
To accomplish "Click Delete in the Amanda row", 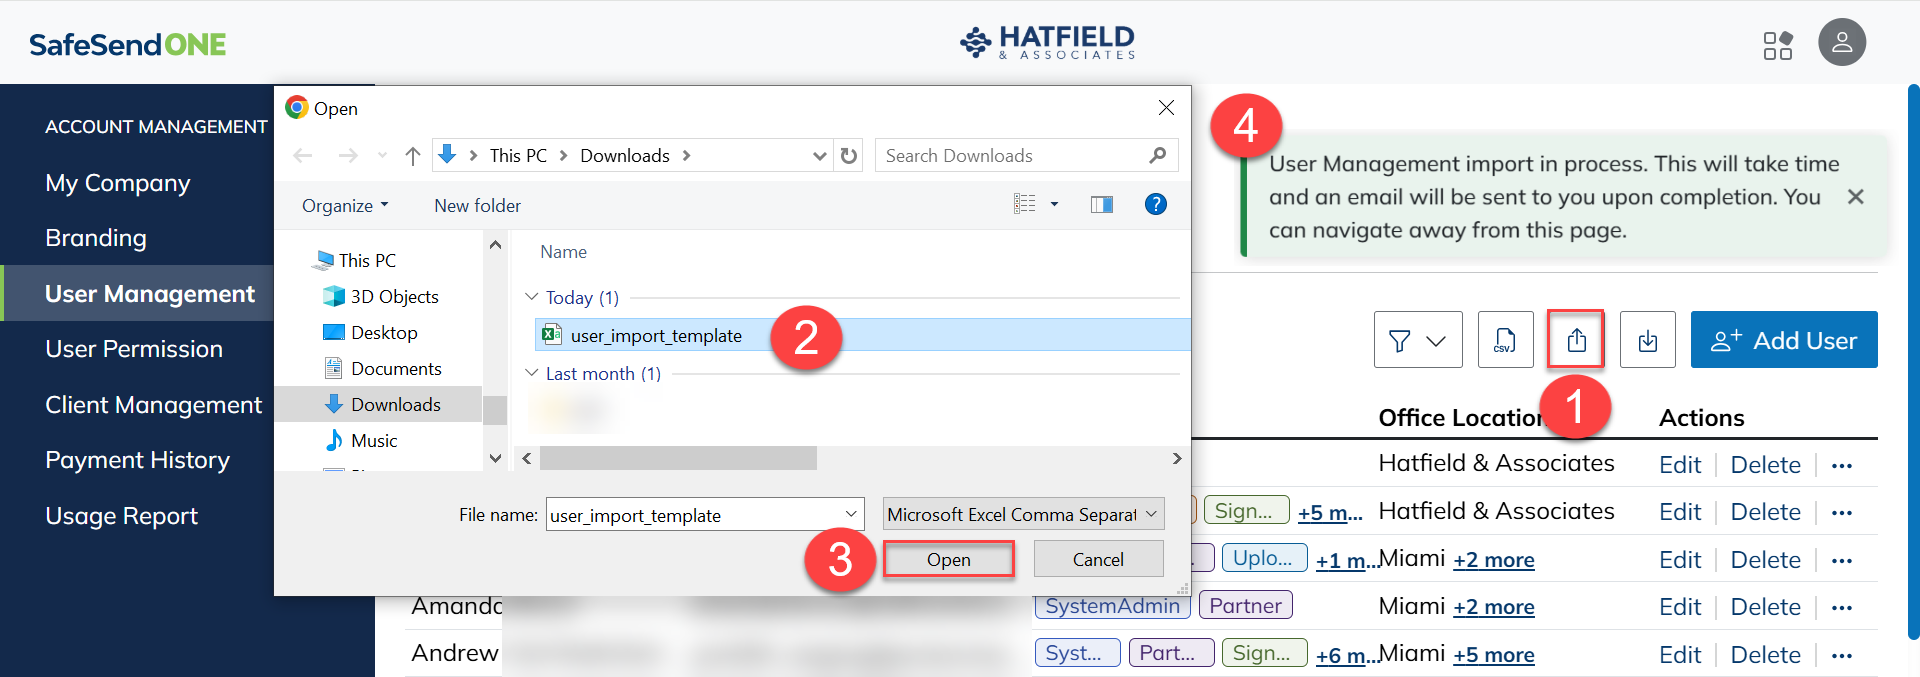I will pyautogui.click(x=1765, y=607).
